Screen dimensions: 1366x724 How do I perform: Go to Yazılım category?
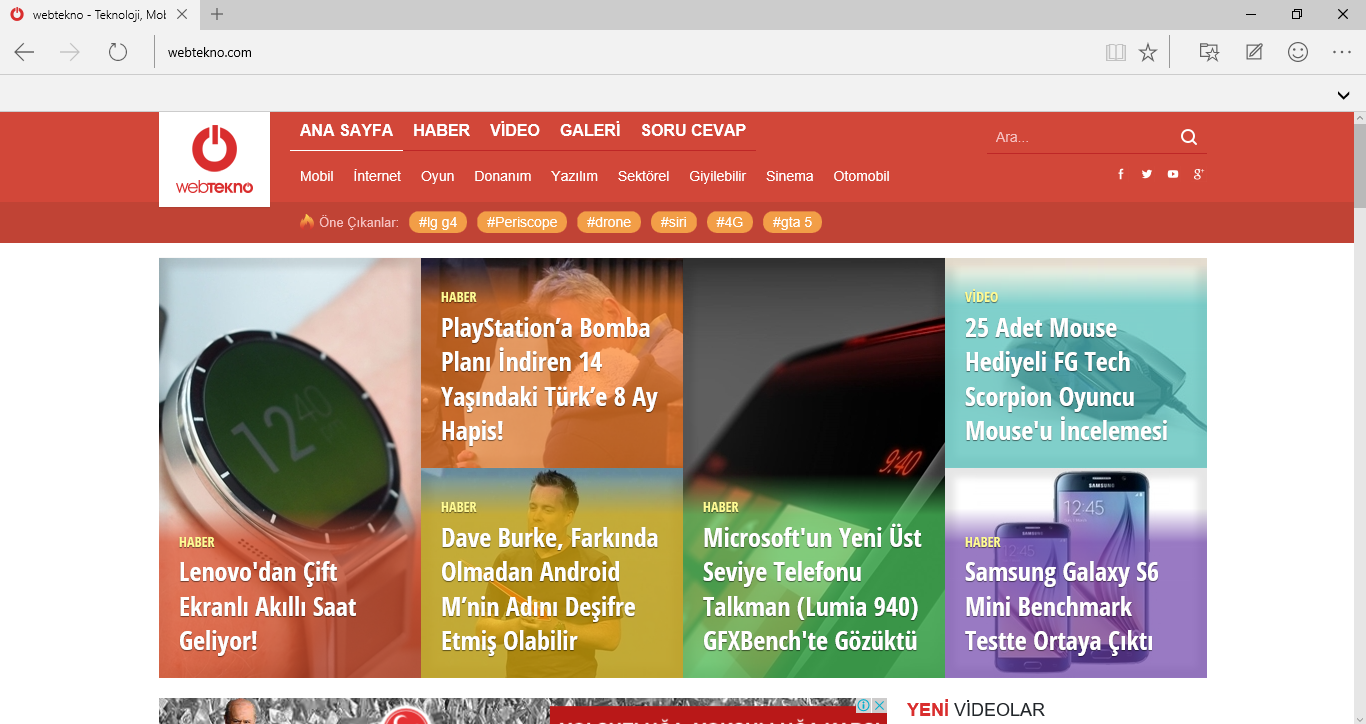[x=574, y=176]
